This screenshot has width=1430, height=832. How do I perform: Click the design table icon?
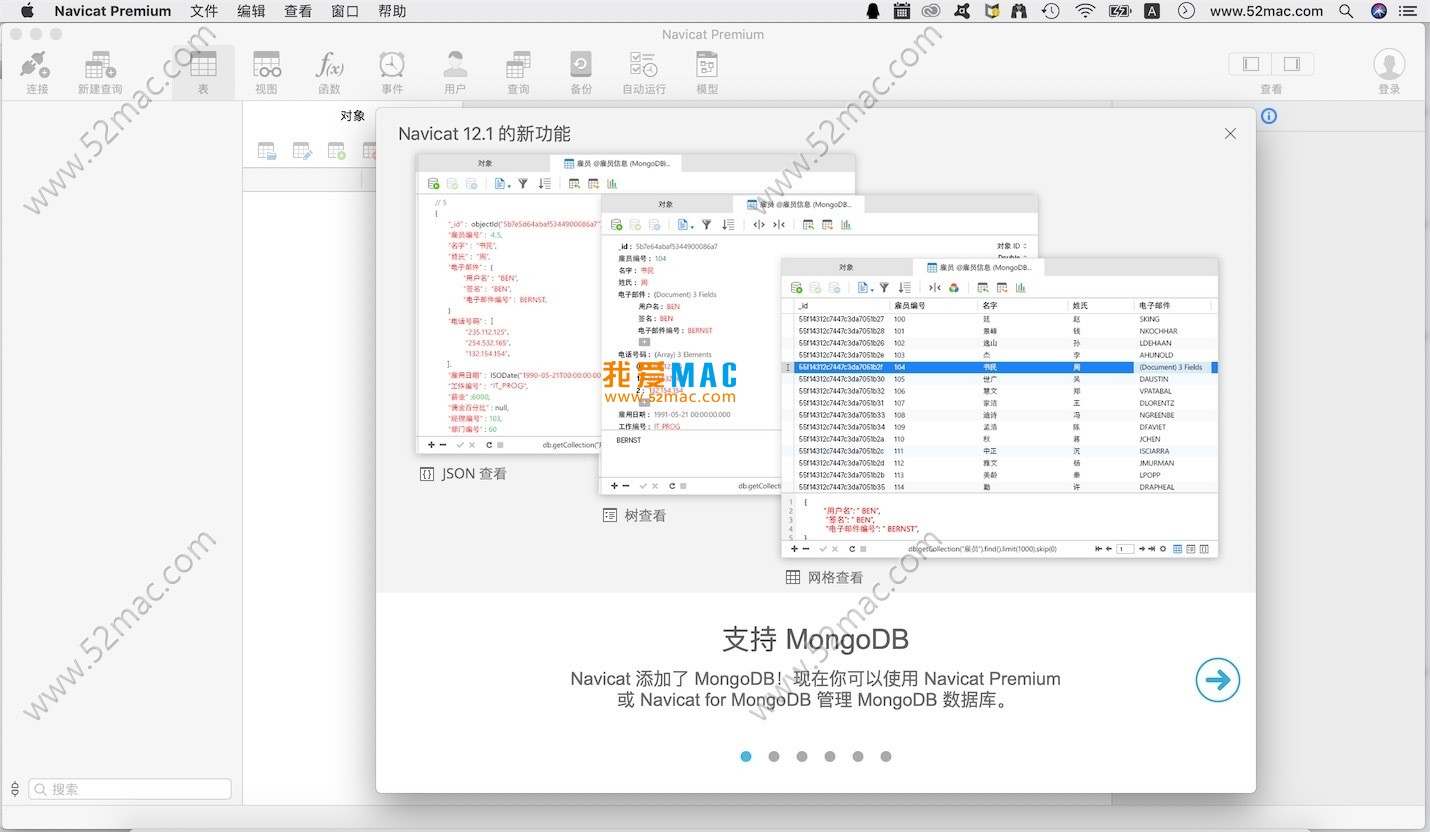tap(302, 151)
